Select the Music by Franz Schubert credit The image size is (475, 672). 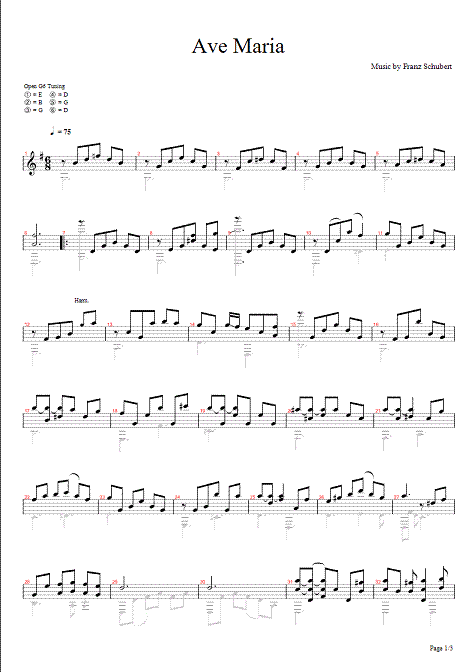411,66
